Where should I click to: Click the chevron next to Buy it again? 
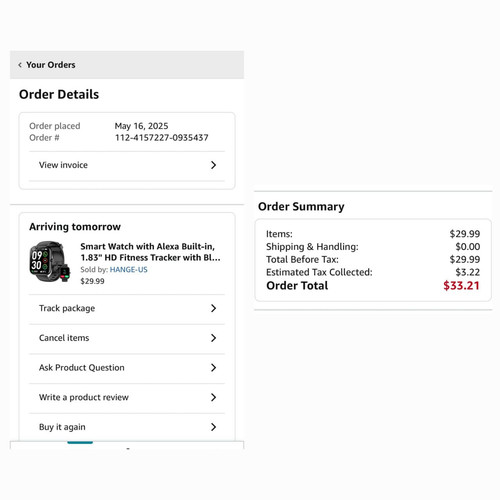[x=214, y=427]
